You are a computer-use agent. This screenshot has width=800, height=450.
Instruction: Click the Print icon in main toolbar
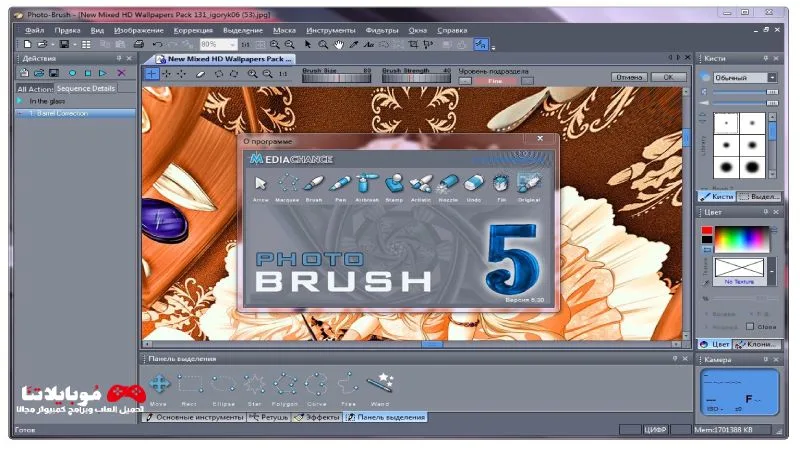[x=138, y=44]
